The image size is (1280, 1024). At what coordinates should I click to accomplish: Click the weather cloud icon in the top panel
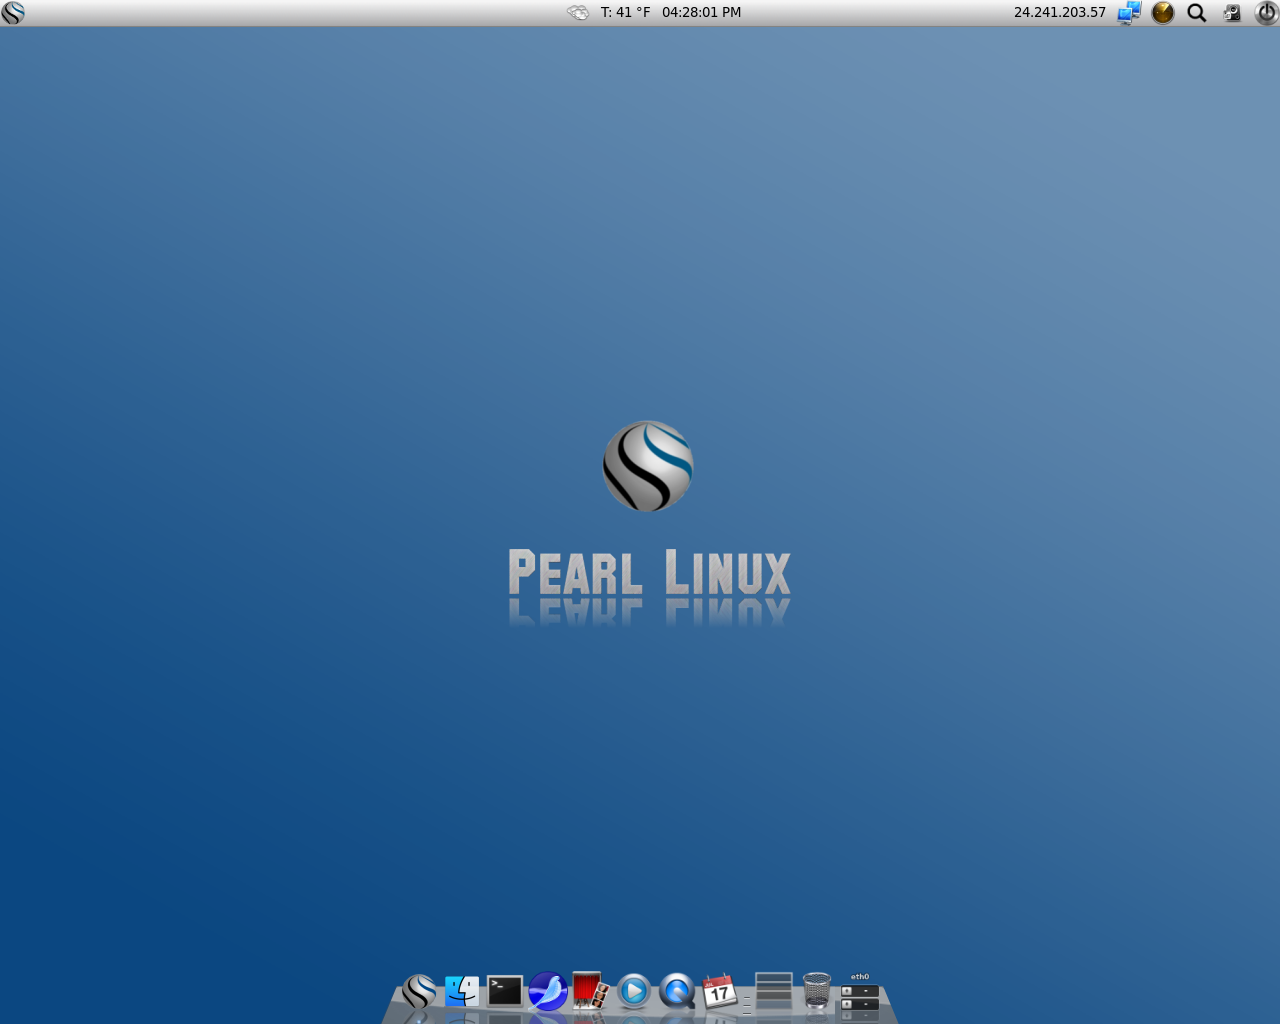pos(578,12)
